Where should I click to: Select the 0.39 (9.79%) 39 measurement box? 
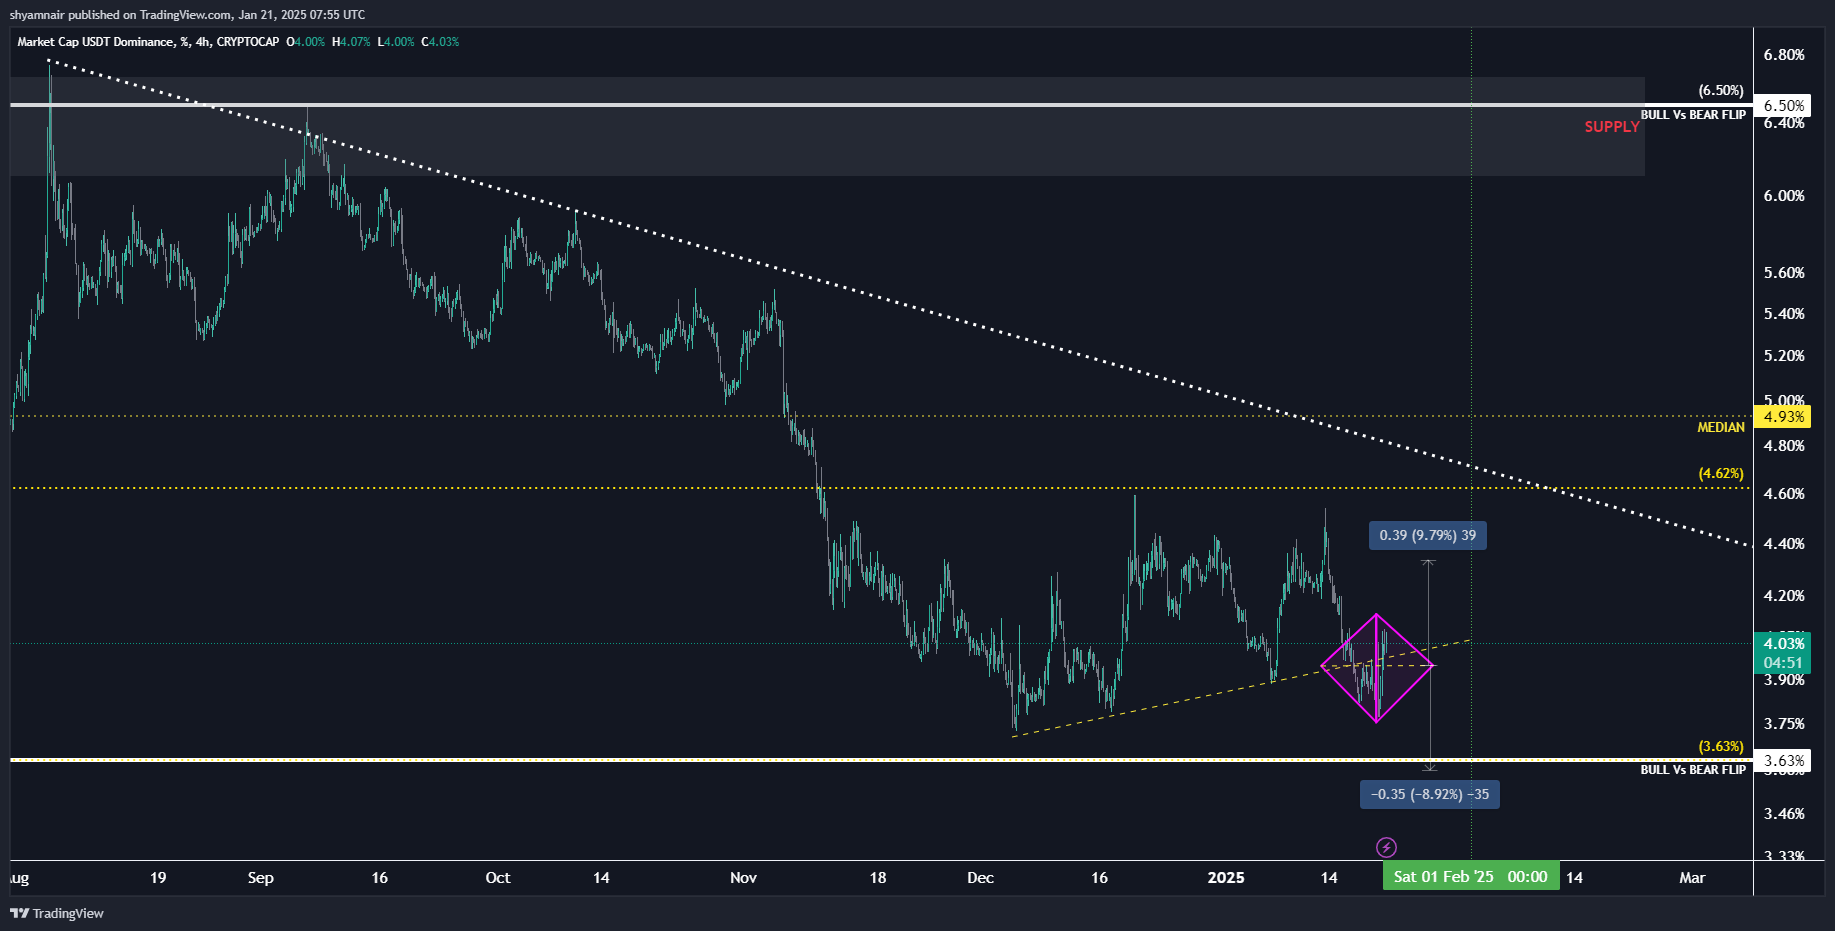(1428, 535)
